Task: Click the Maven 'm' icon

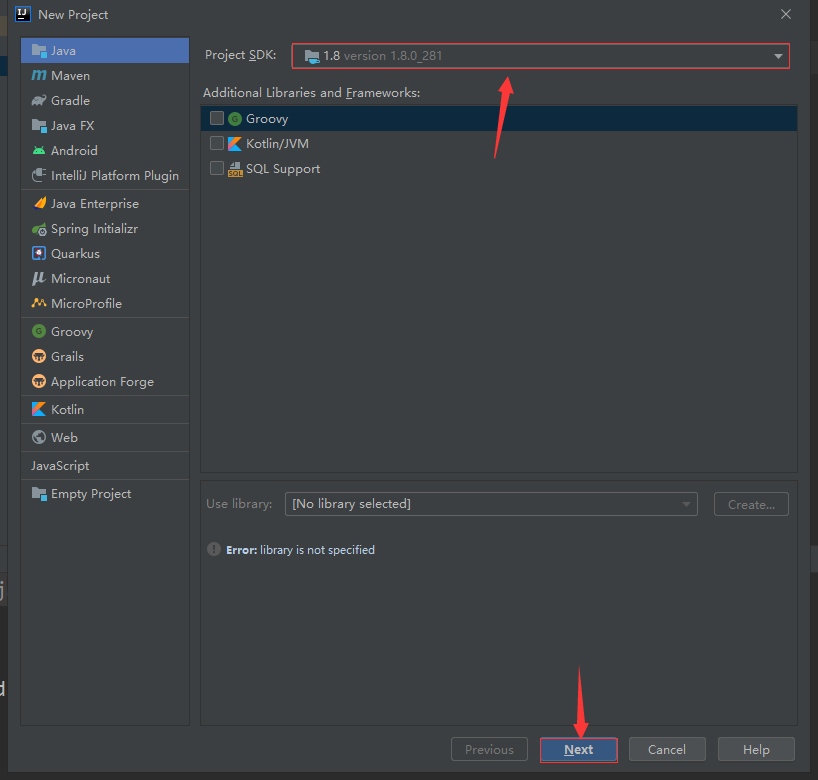Action: tap(39, 76)
